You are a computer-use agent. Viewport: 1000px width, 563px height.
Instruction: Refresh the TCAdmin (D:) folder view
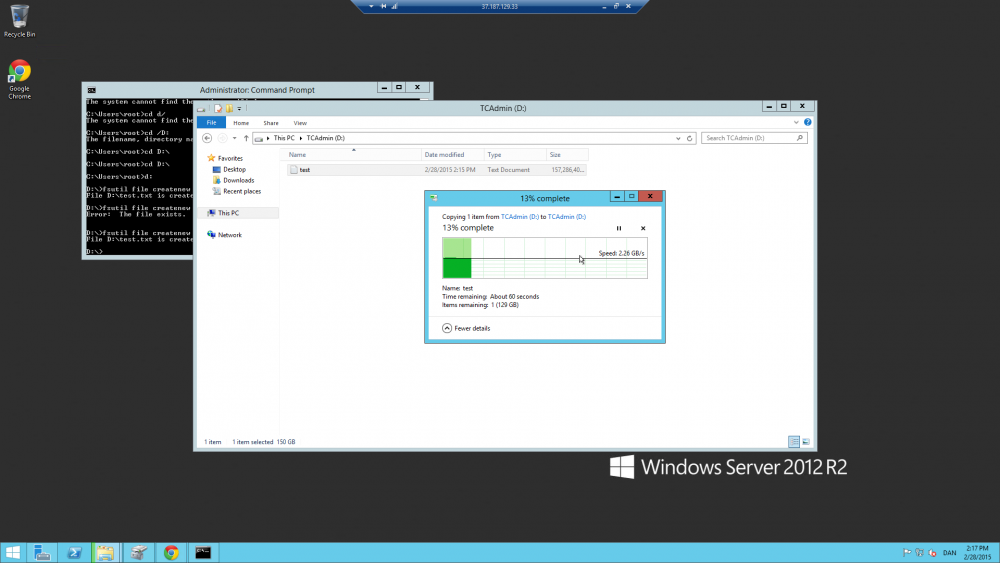pyautogui.click(x=691, y=138)
